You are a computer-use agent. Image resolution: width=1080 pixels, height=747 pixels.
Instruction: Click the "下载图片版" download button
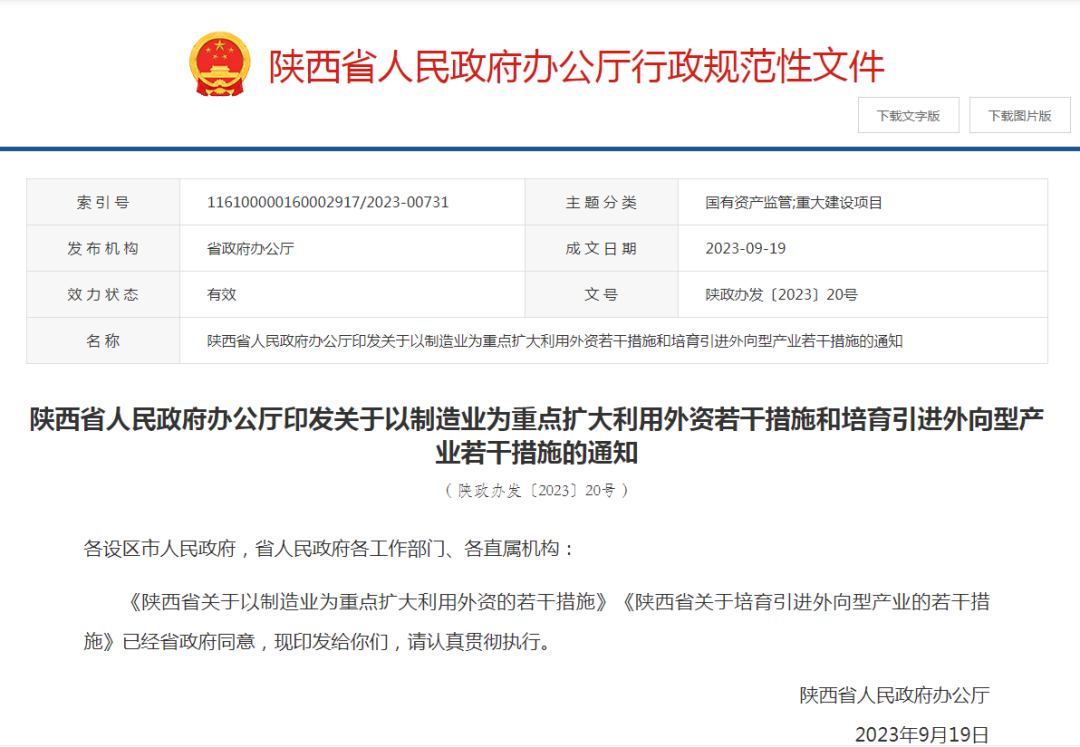(x=1019, y=115)
